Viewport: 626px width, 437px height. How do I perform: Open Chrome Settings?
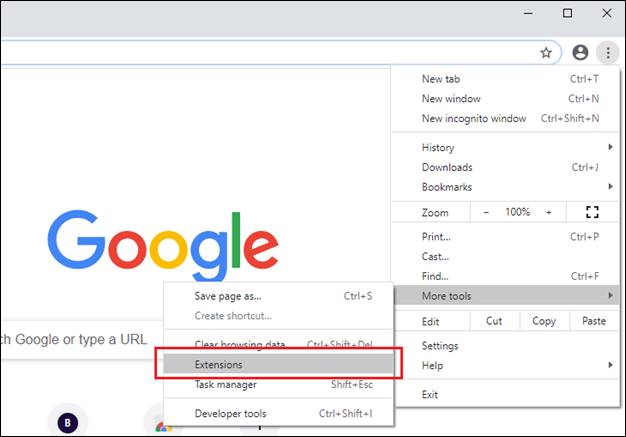click(x=440, y=346)
